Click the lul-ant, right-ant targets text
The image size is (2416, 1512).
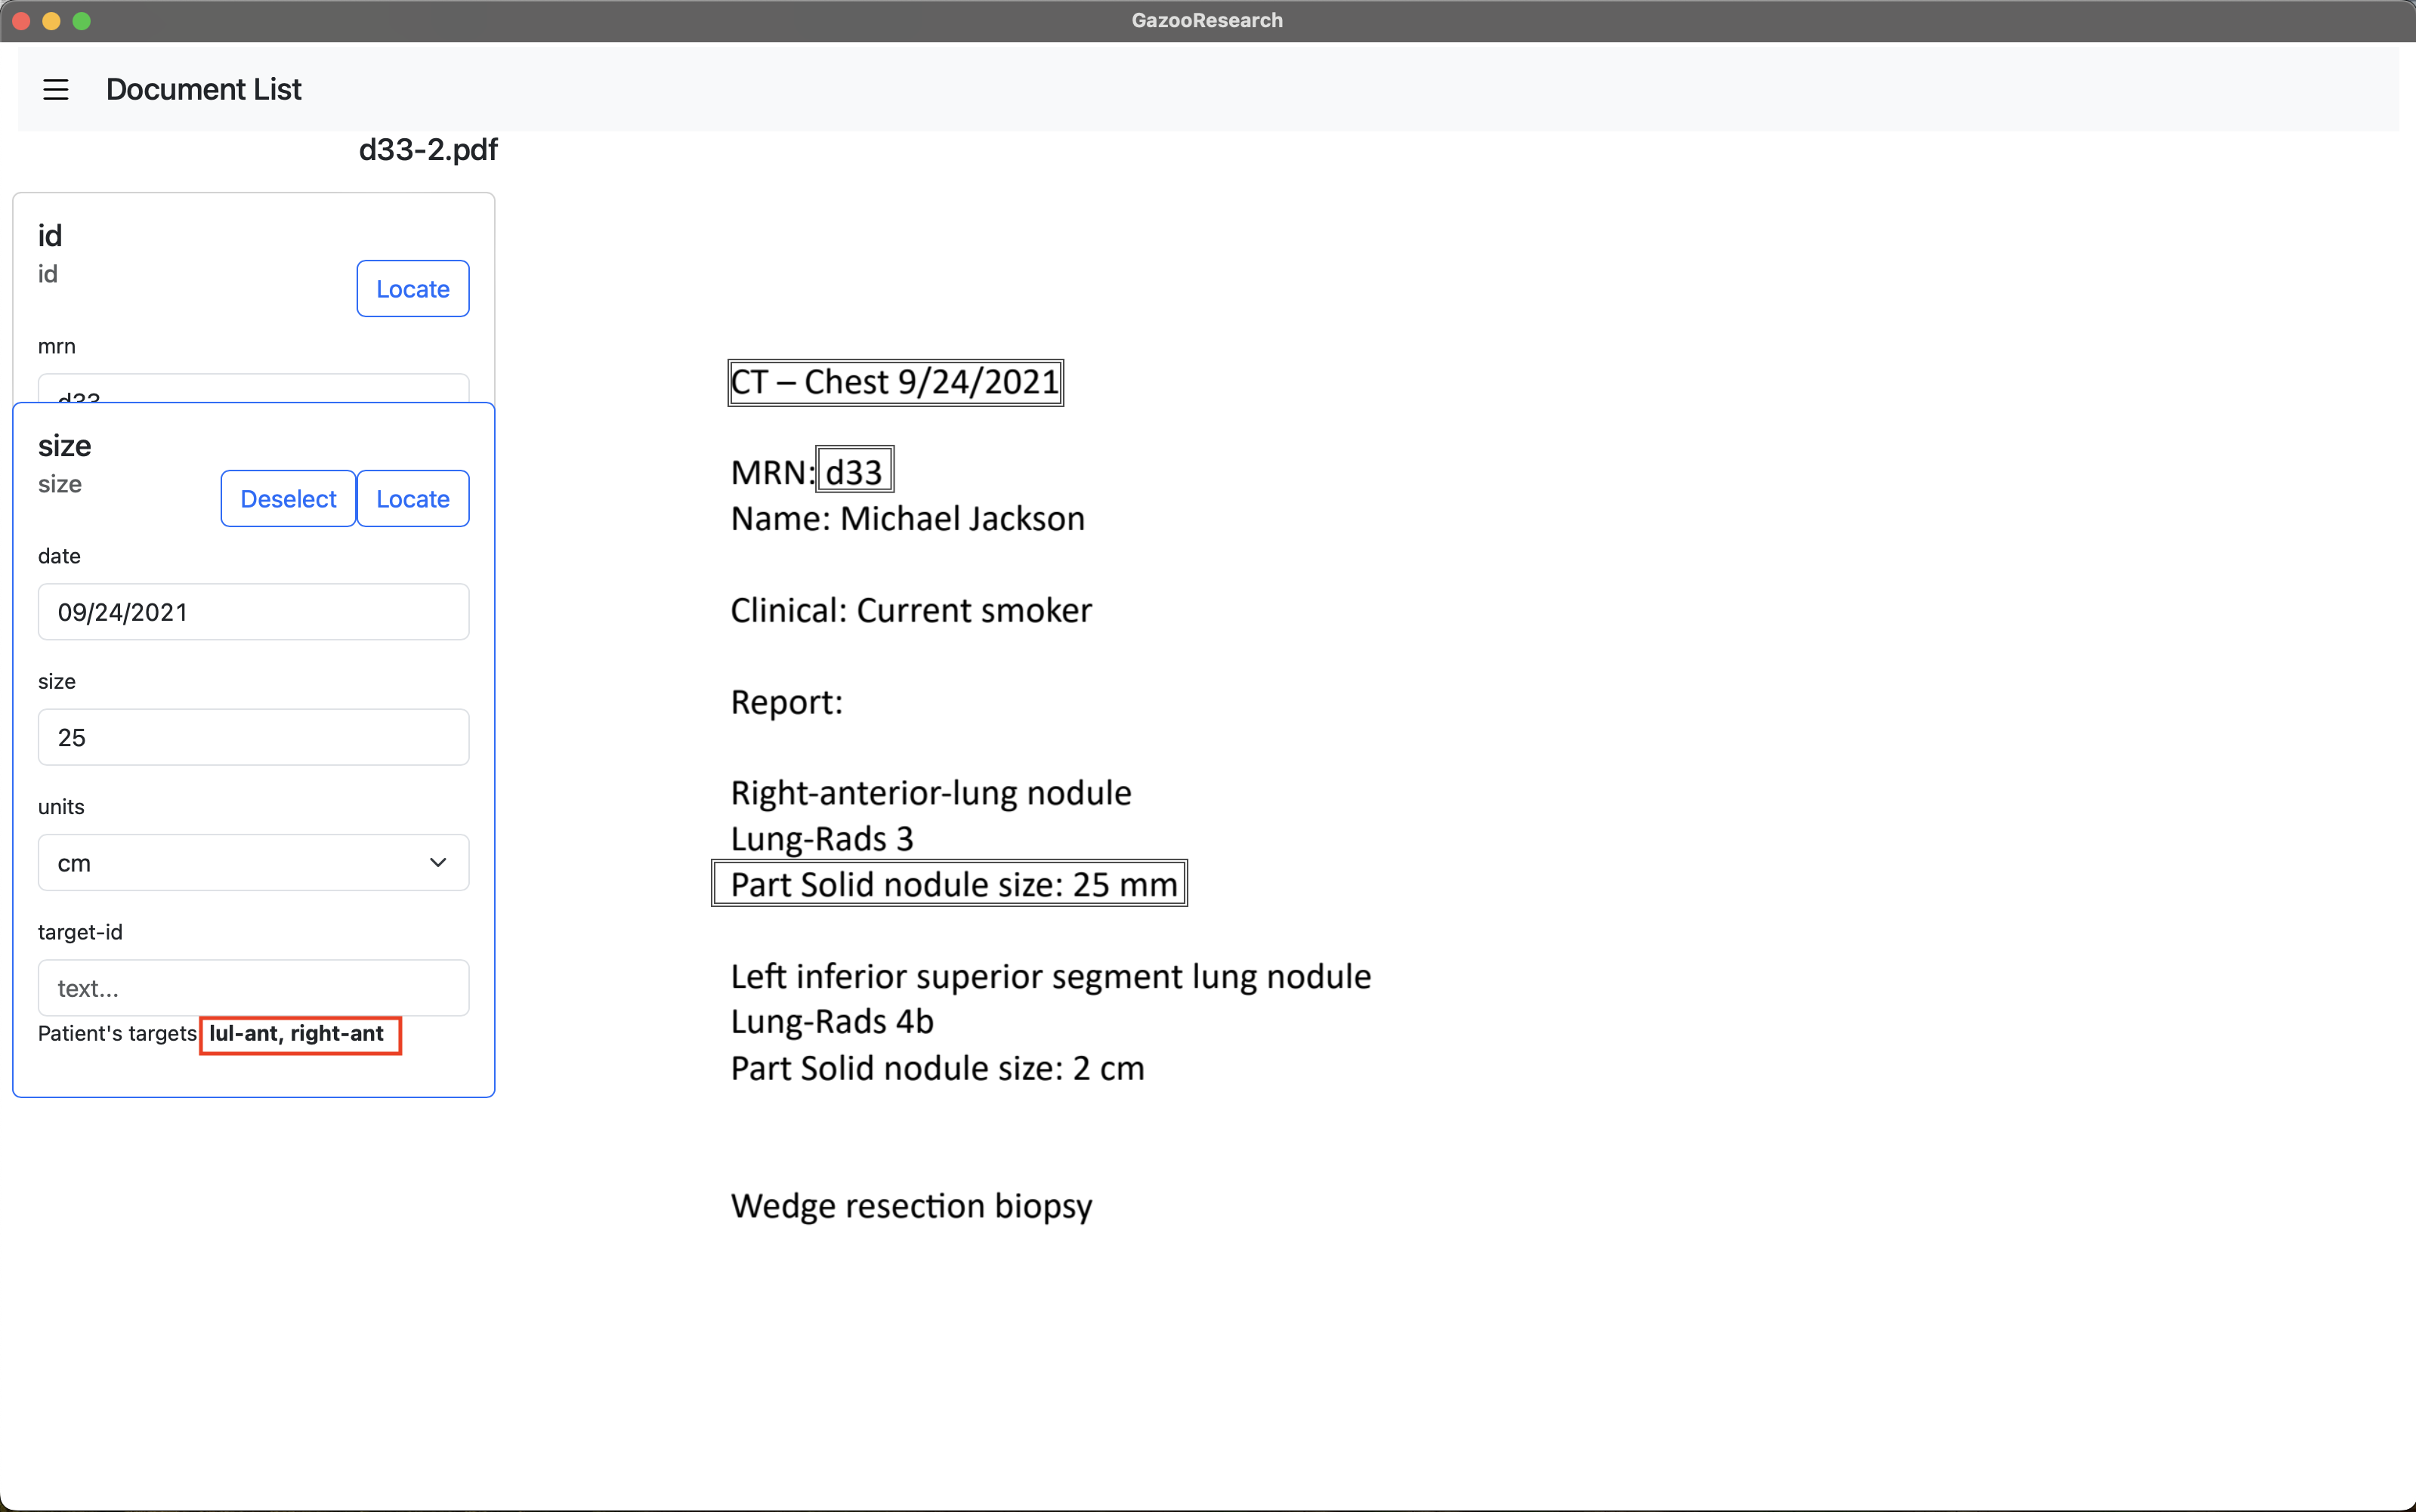point(297,1034)
